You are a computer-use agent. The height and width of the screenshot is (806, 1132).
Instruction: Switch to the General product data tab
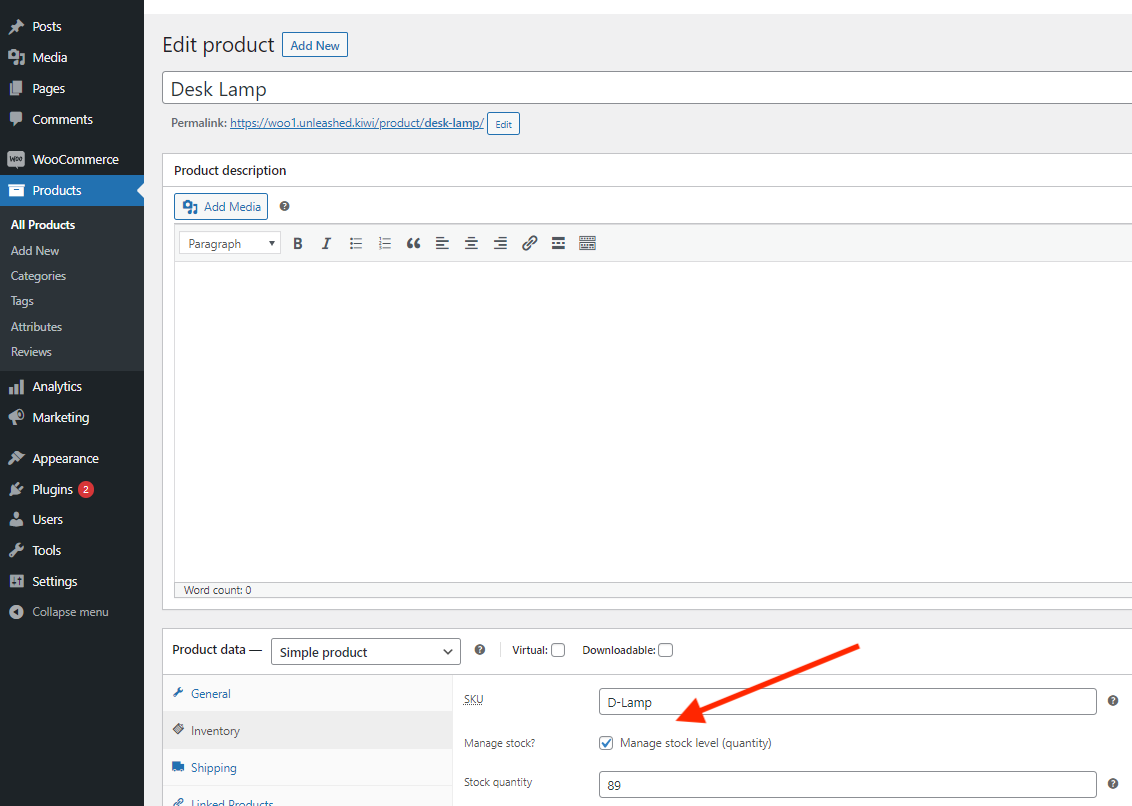[x=308, y=693]
